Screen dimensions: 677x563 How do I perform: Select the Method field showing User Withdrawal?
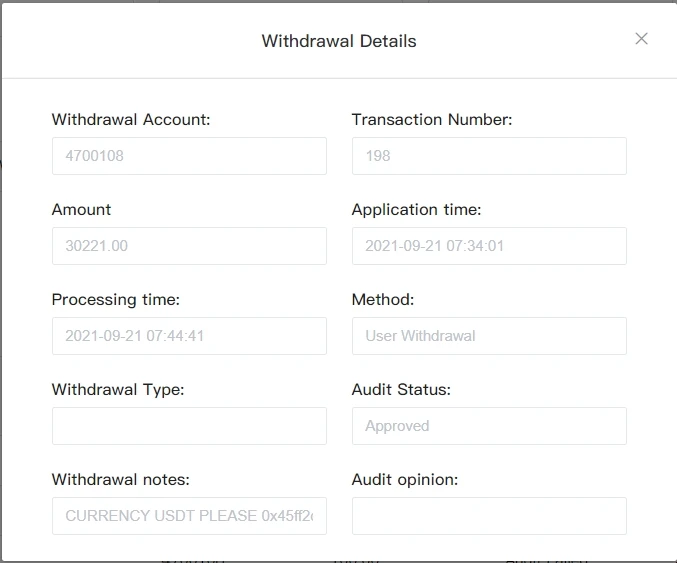click(x=489, y=336)
